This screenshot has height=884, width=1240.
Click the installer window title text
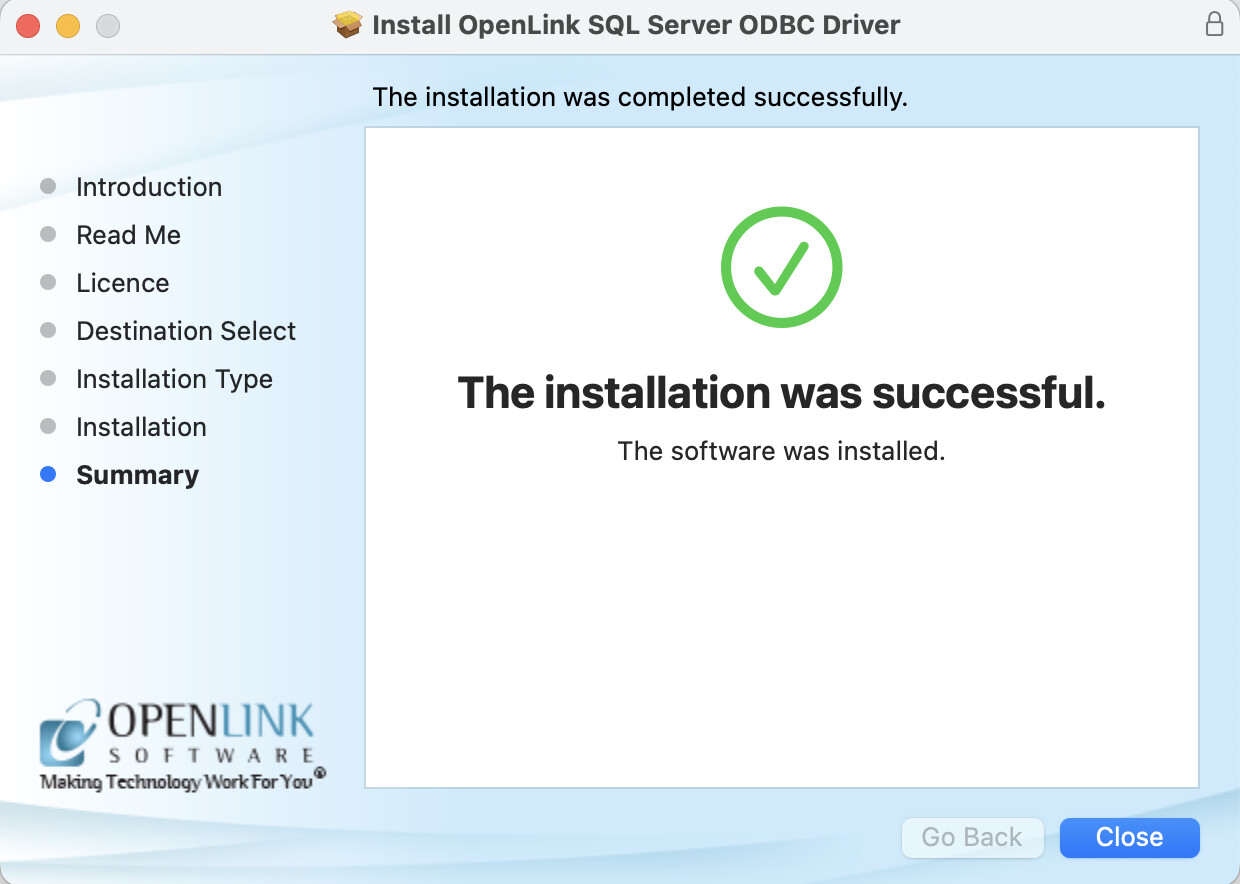click(x=636, y=25)
